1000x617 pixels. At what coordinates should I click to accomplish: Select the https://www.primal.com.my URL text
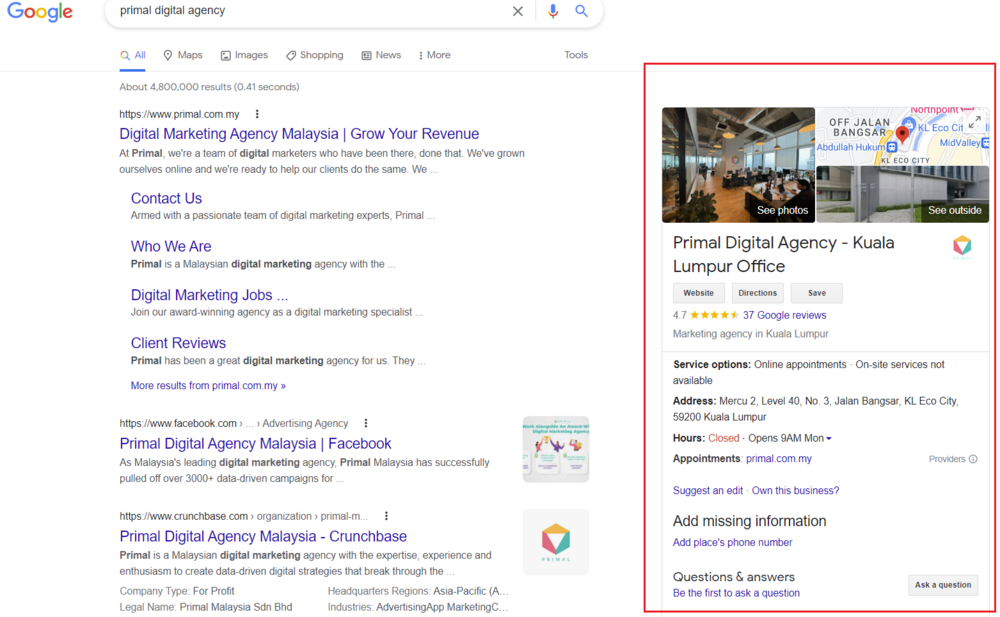click(x=179, y=114)
